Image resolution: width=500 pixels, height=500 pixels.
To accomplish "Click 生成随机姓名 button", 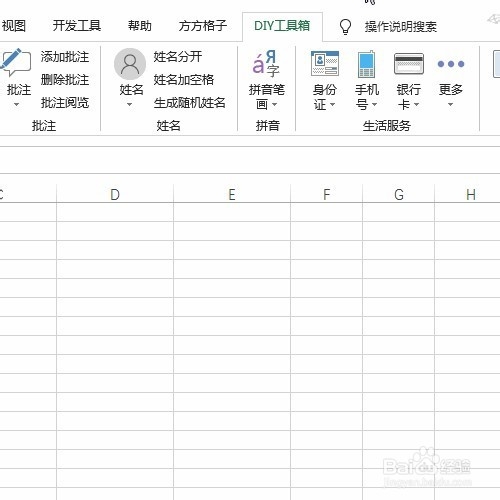I will pos(189,103).
